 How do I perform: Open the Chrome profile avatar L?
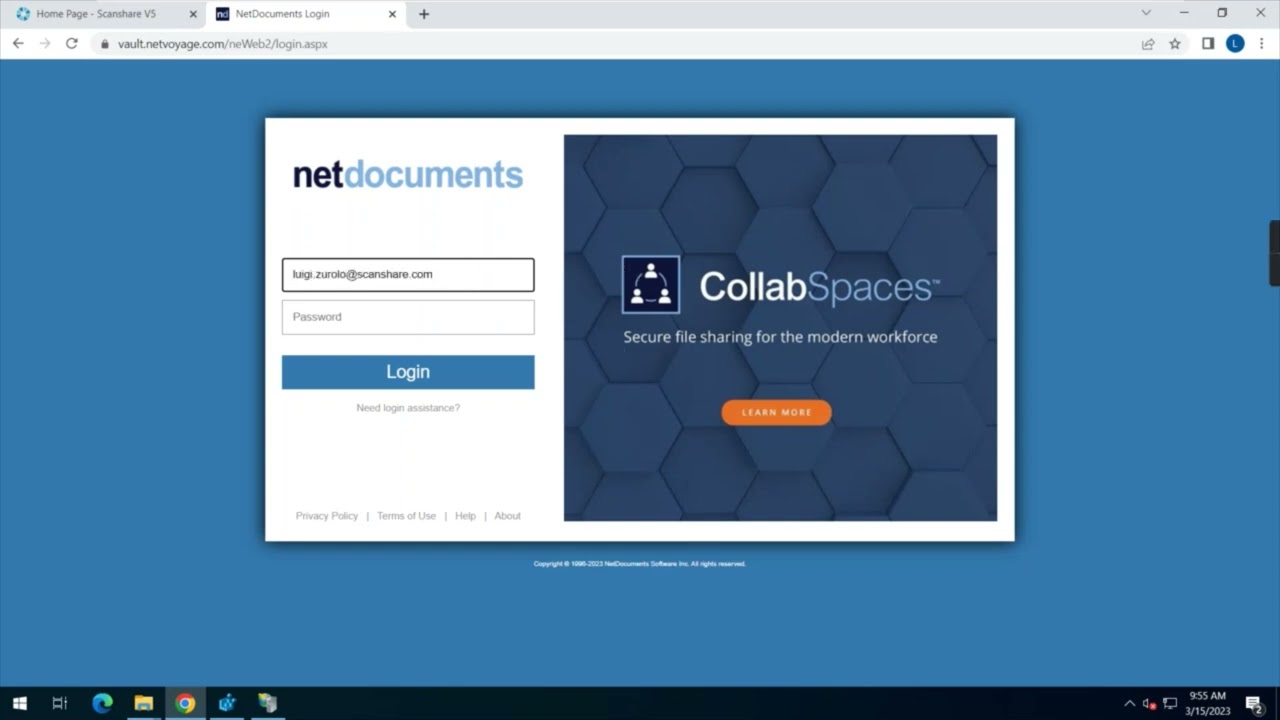tap(1235, 44)
